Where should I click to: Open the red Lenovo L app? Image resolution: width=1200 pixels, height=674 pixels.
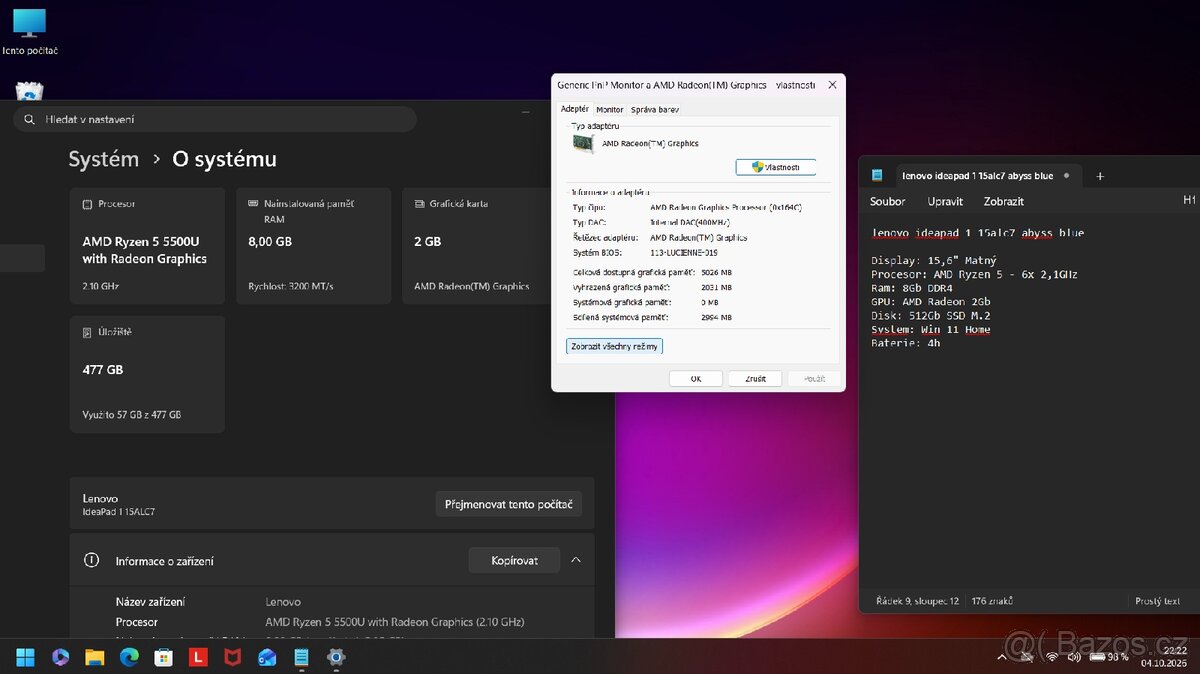(x=198, y=657)
